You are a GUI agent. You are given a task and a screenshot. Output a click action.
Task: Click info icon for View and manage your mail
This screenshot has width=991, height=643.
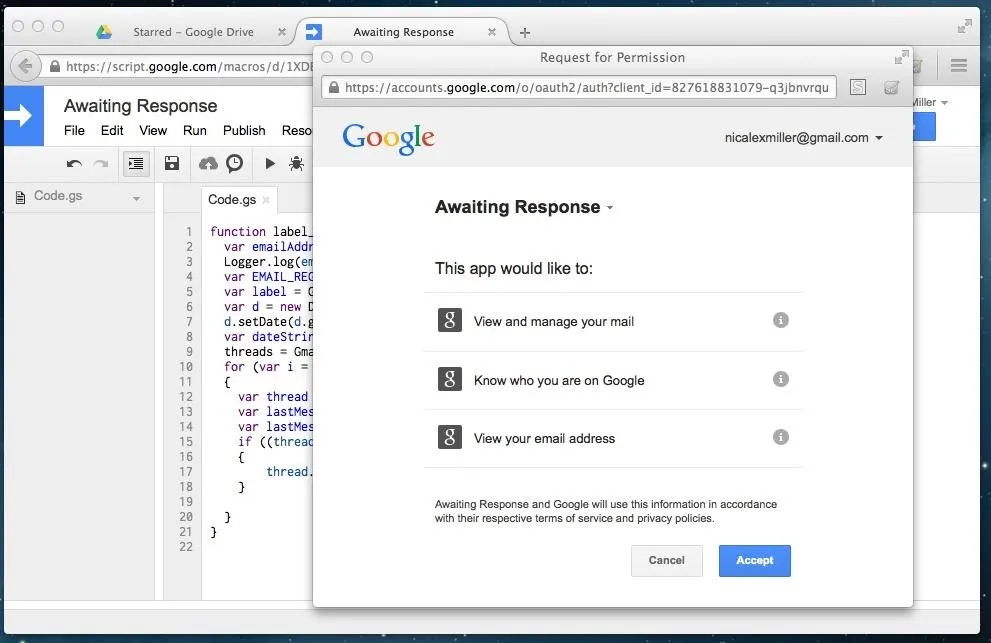781,320
